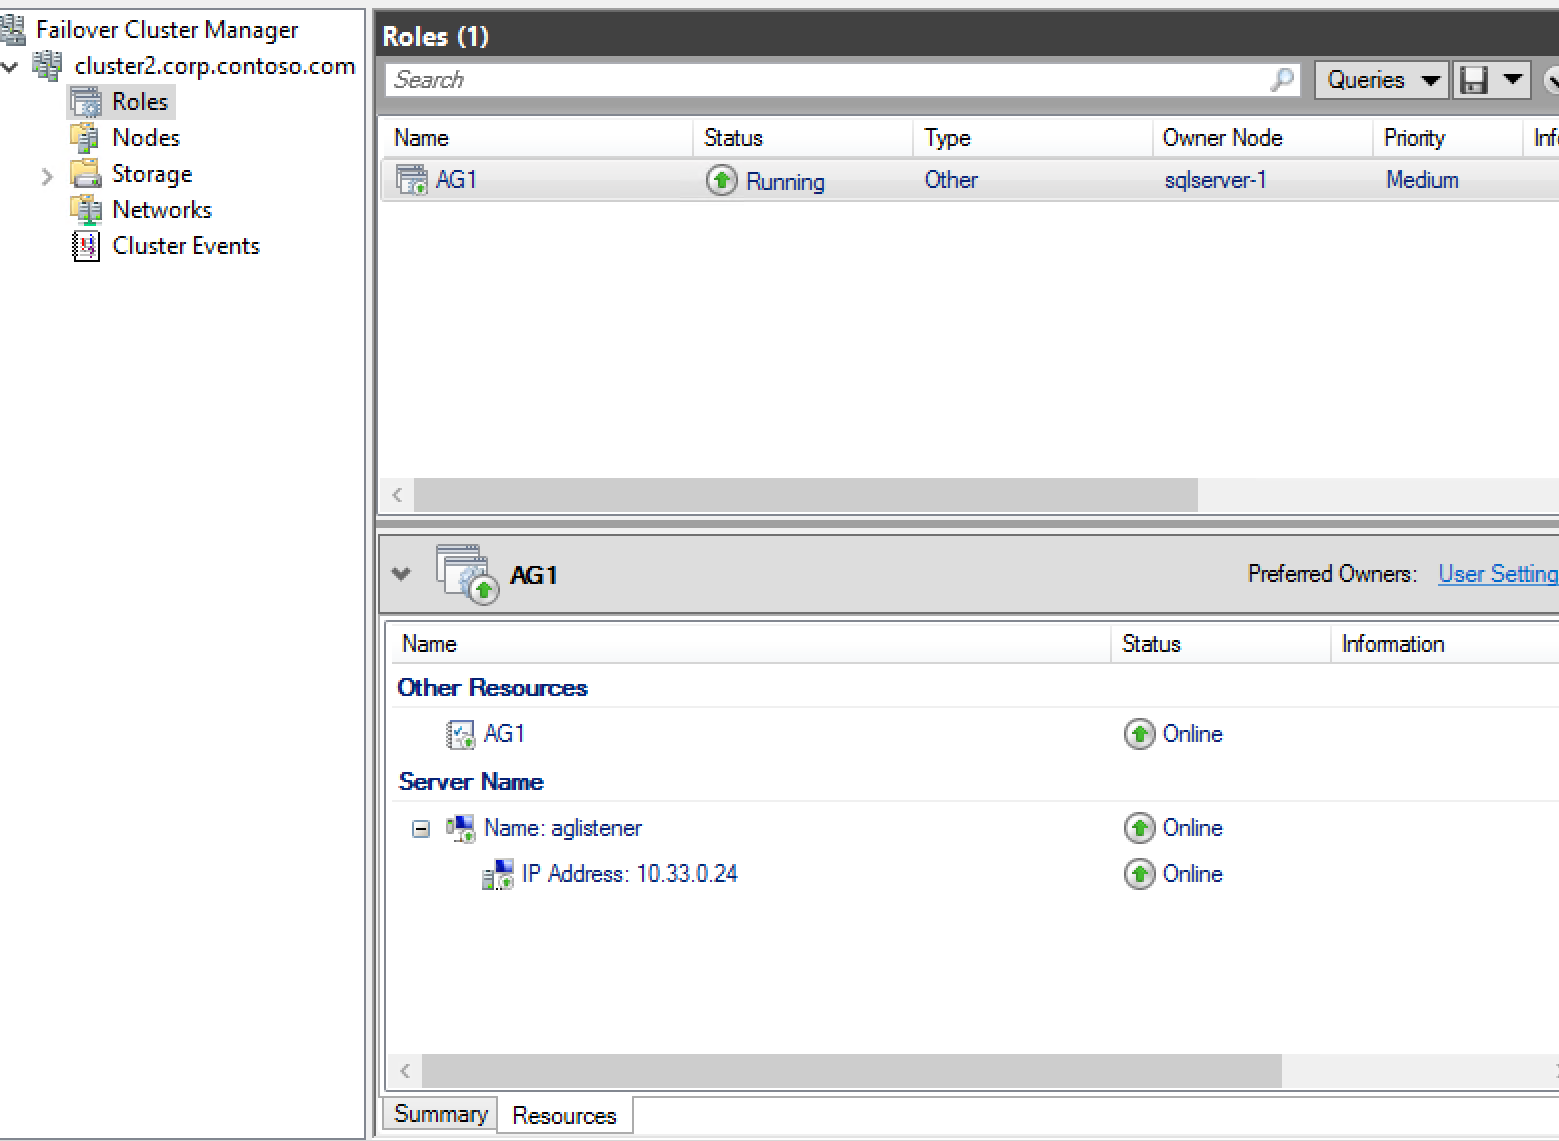1559x1141 pixels.
Task: Open the save query dropdown arrow
Action: click(x=1512, y=80)
